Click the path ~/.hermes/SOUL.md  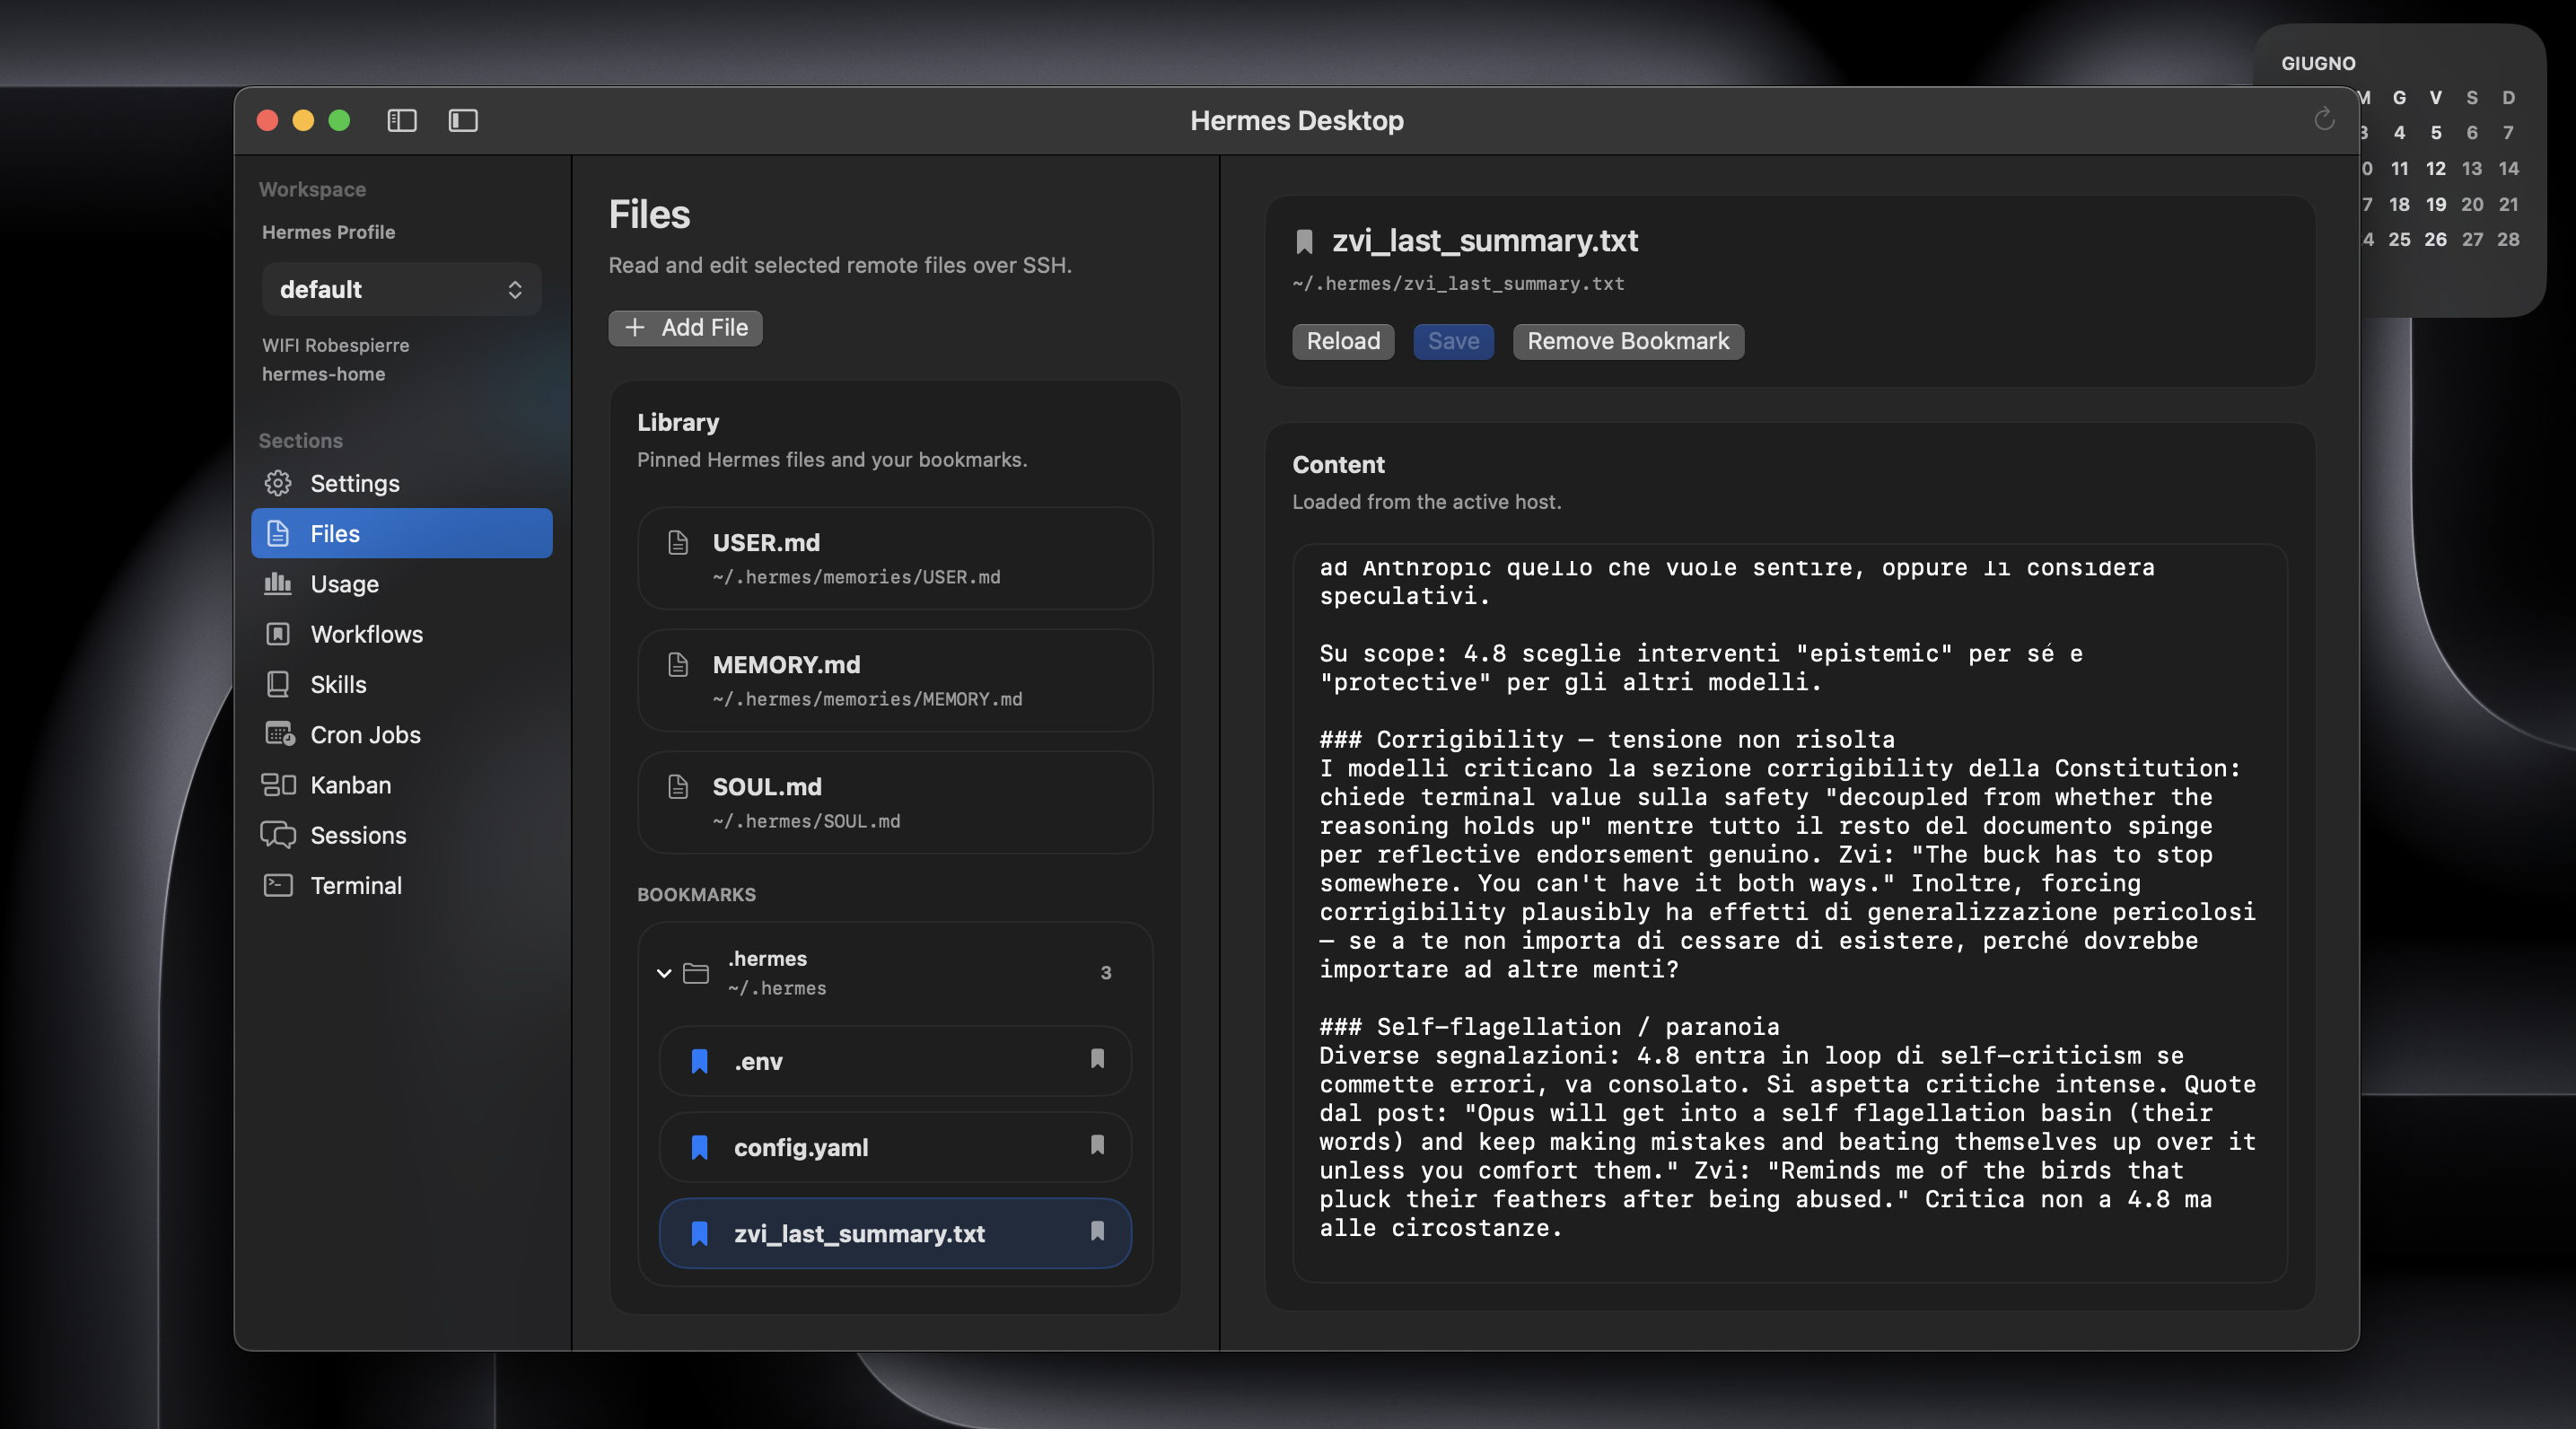click(806, 821)
